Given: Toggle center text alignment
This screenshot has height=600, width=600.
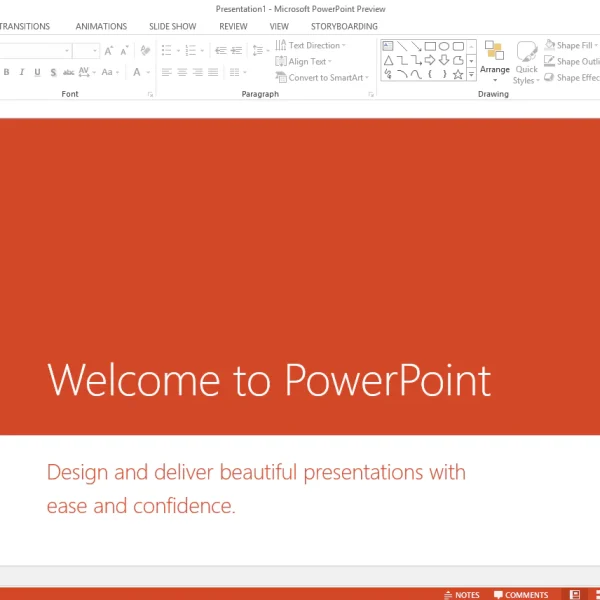Looking at the screenshot, I should (182, 72).
